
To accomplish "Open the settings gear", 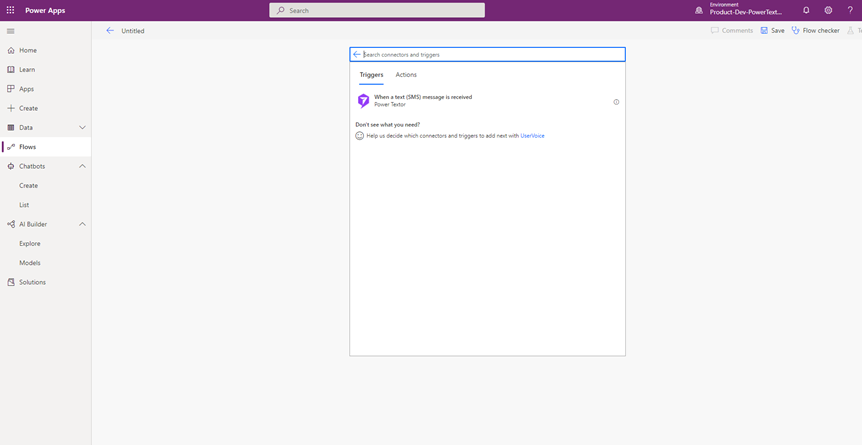I will pyautogui.click(x=828, y=10).
